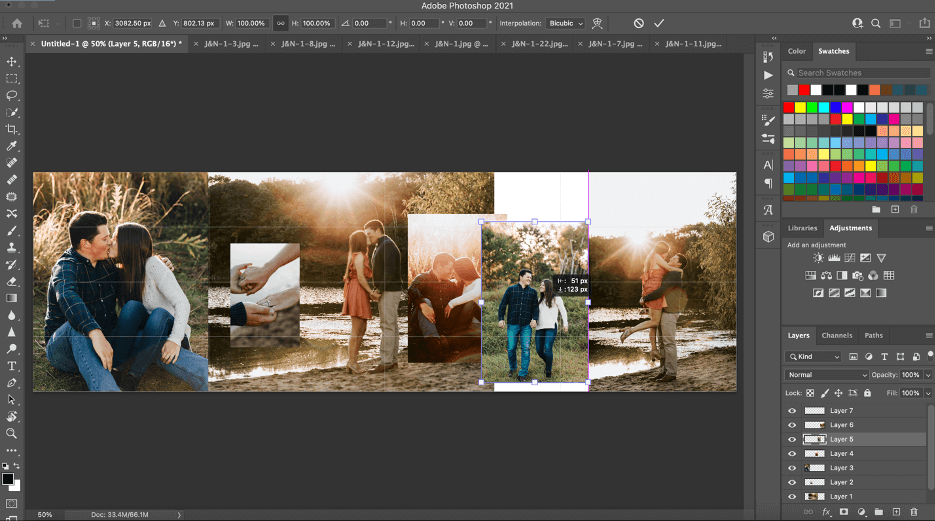The width and height of the screenshot is (935, 521).
Task: Open the Opacity value dropdown arrow
Action: (x=927, y=375)
